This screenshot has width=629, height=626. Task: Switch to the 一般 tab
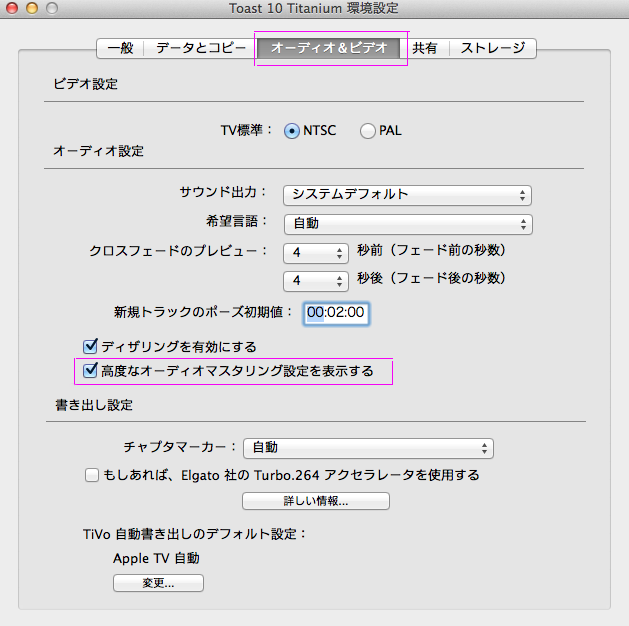(120, 48)
